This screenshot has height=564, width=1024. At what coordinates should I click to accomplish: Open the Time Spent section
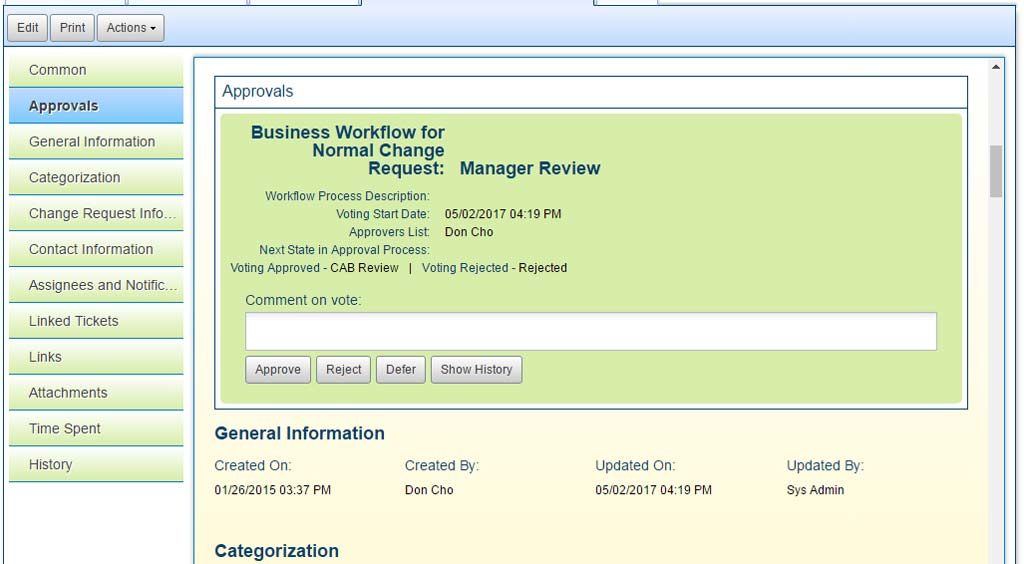coord(96,430)
